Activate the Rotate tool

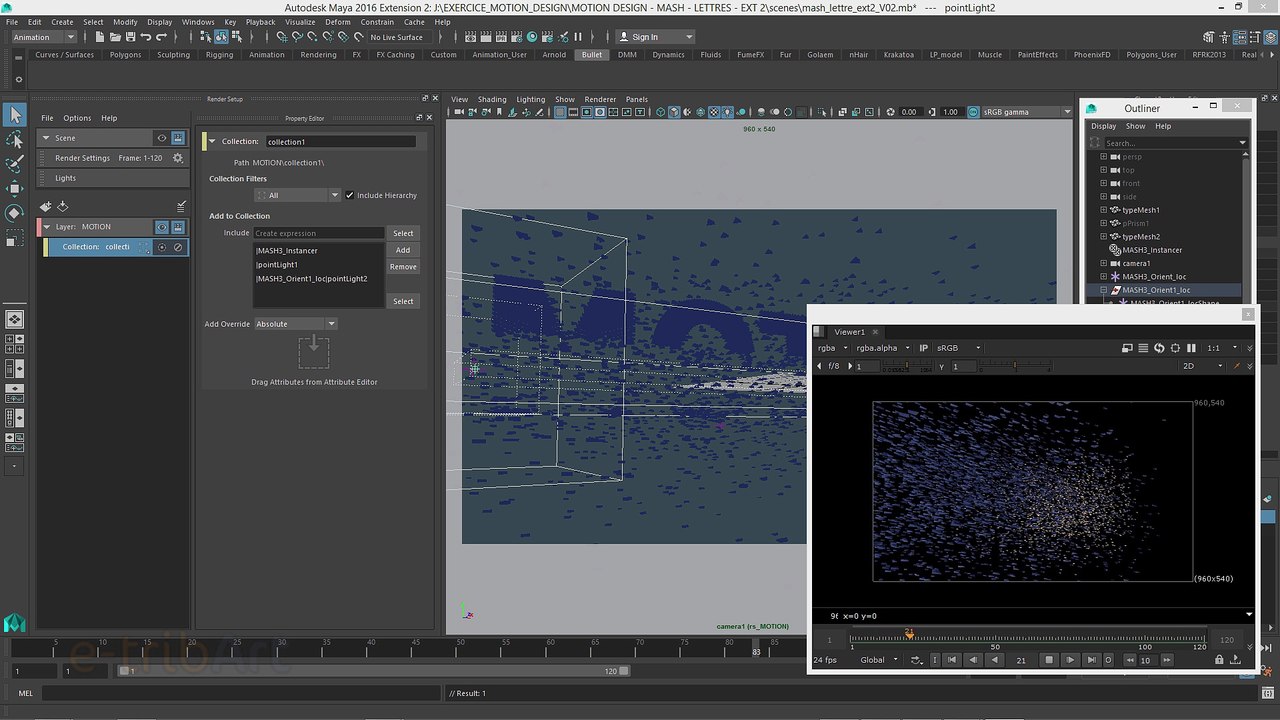[14, 212]
